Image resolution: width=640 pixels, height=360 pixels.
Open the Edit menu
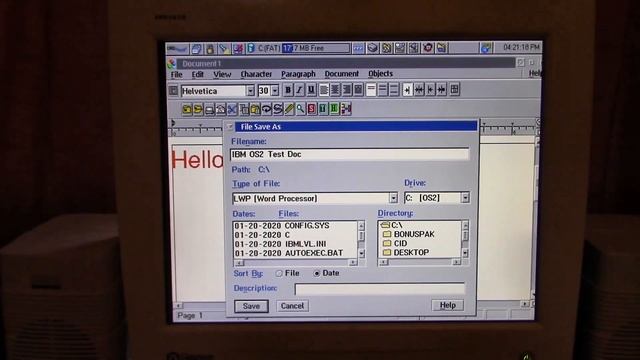[198, 74]
